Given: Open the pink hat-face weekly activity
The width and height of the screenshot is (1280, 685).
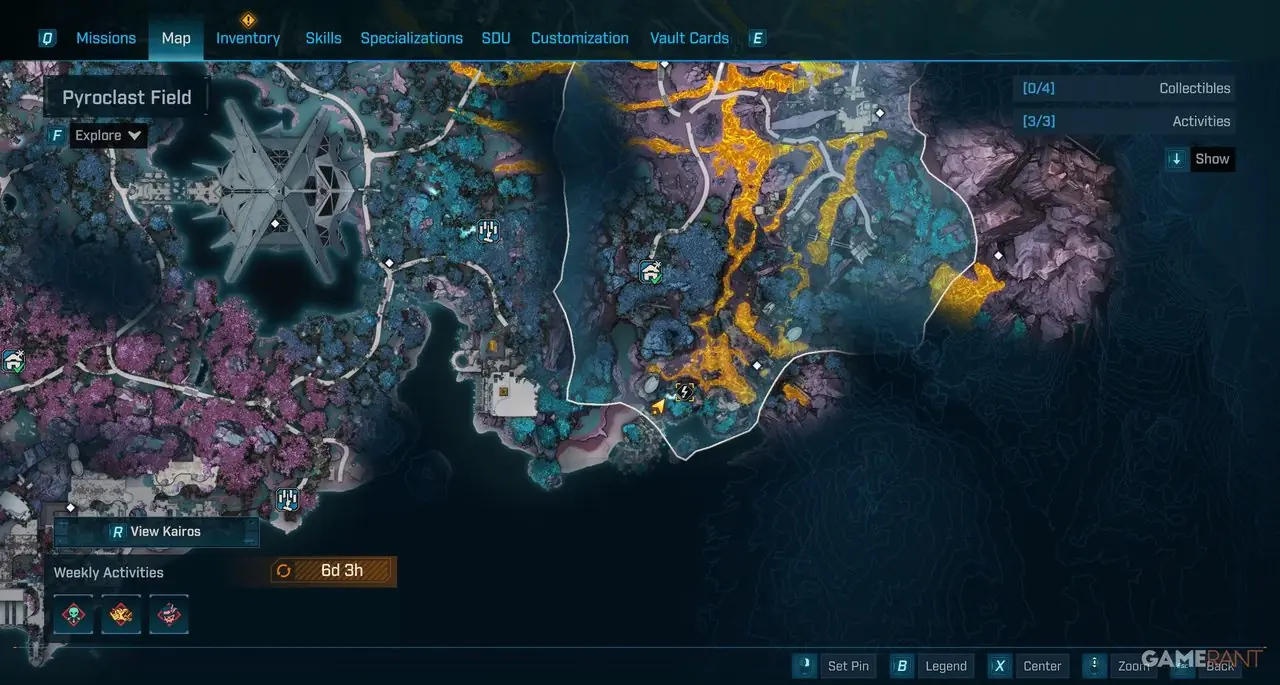Looking at the screenshot, I should tap(169, 614).
